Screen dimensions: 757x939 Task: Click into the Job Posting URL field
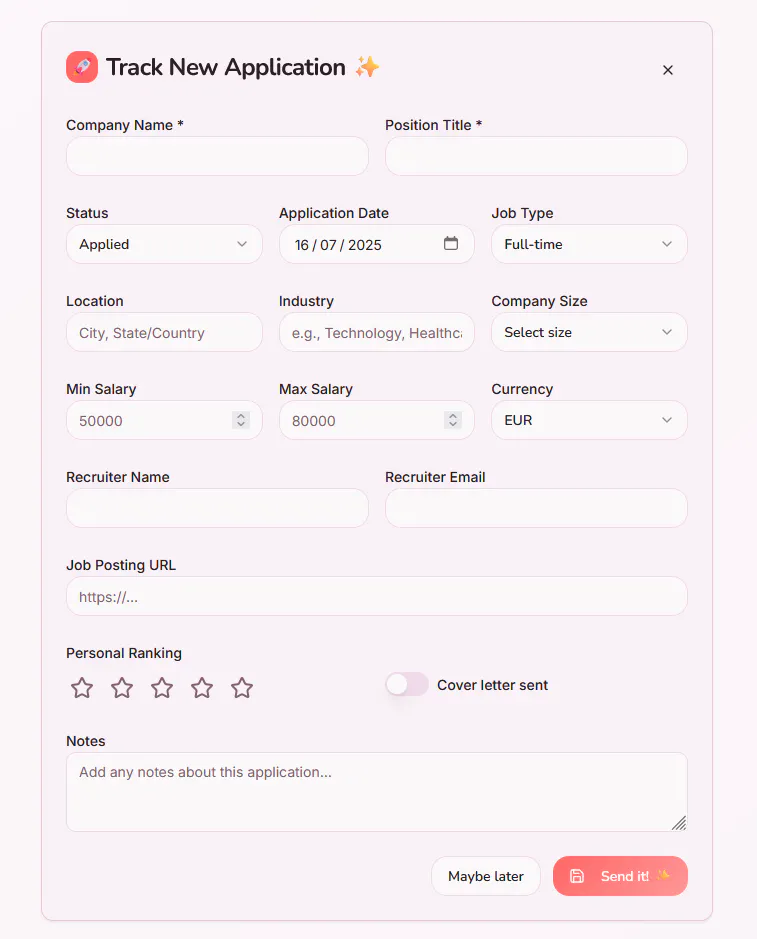[x=377, y=596]
